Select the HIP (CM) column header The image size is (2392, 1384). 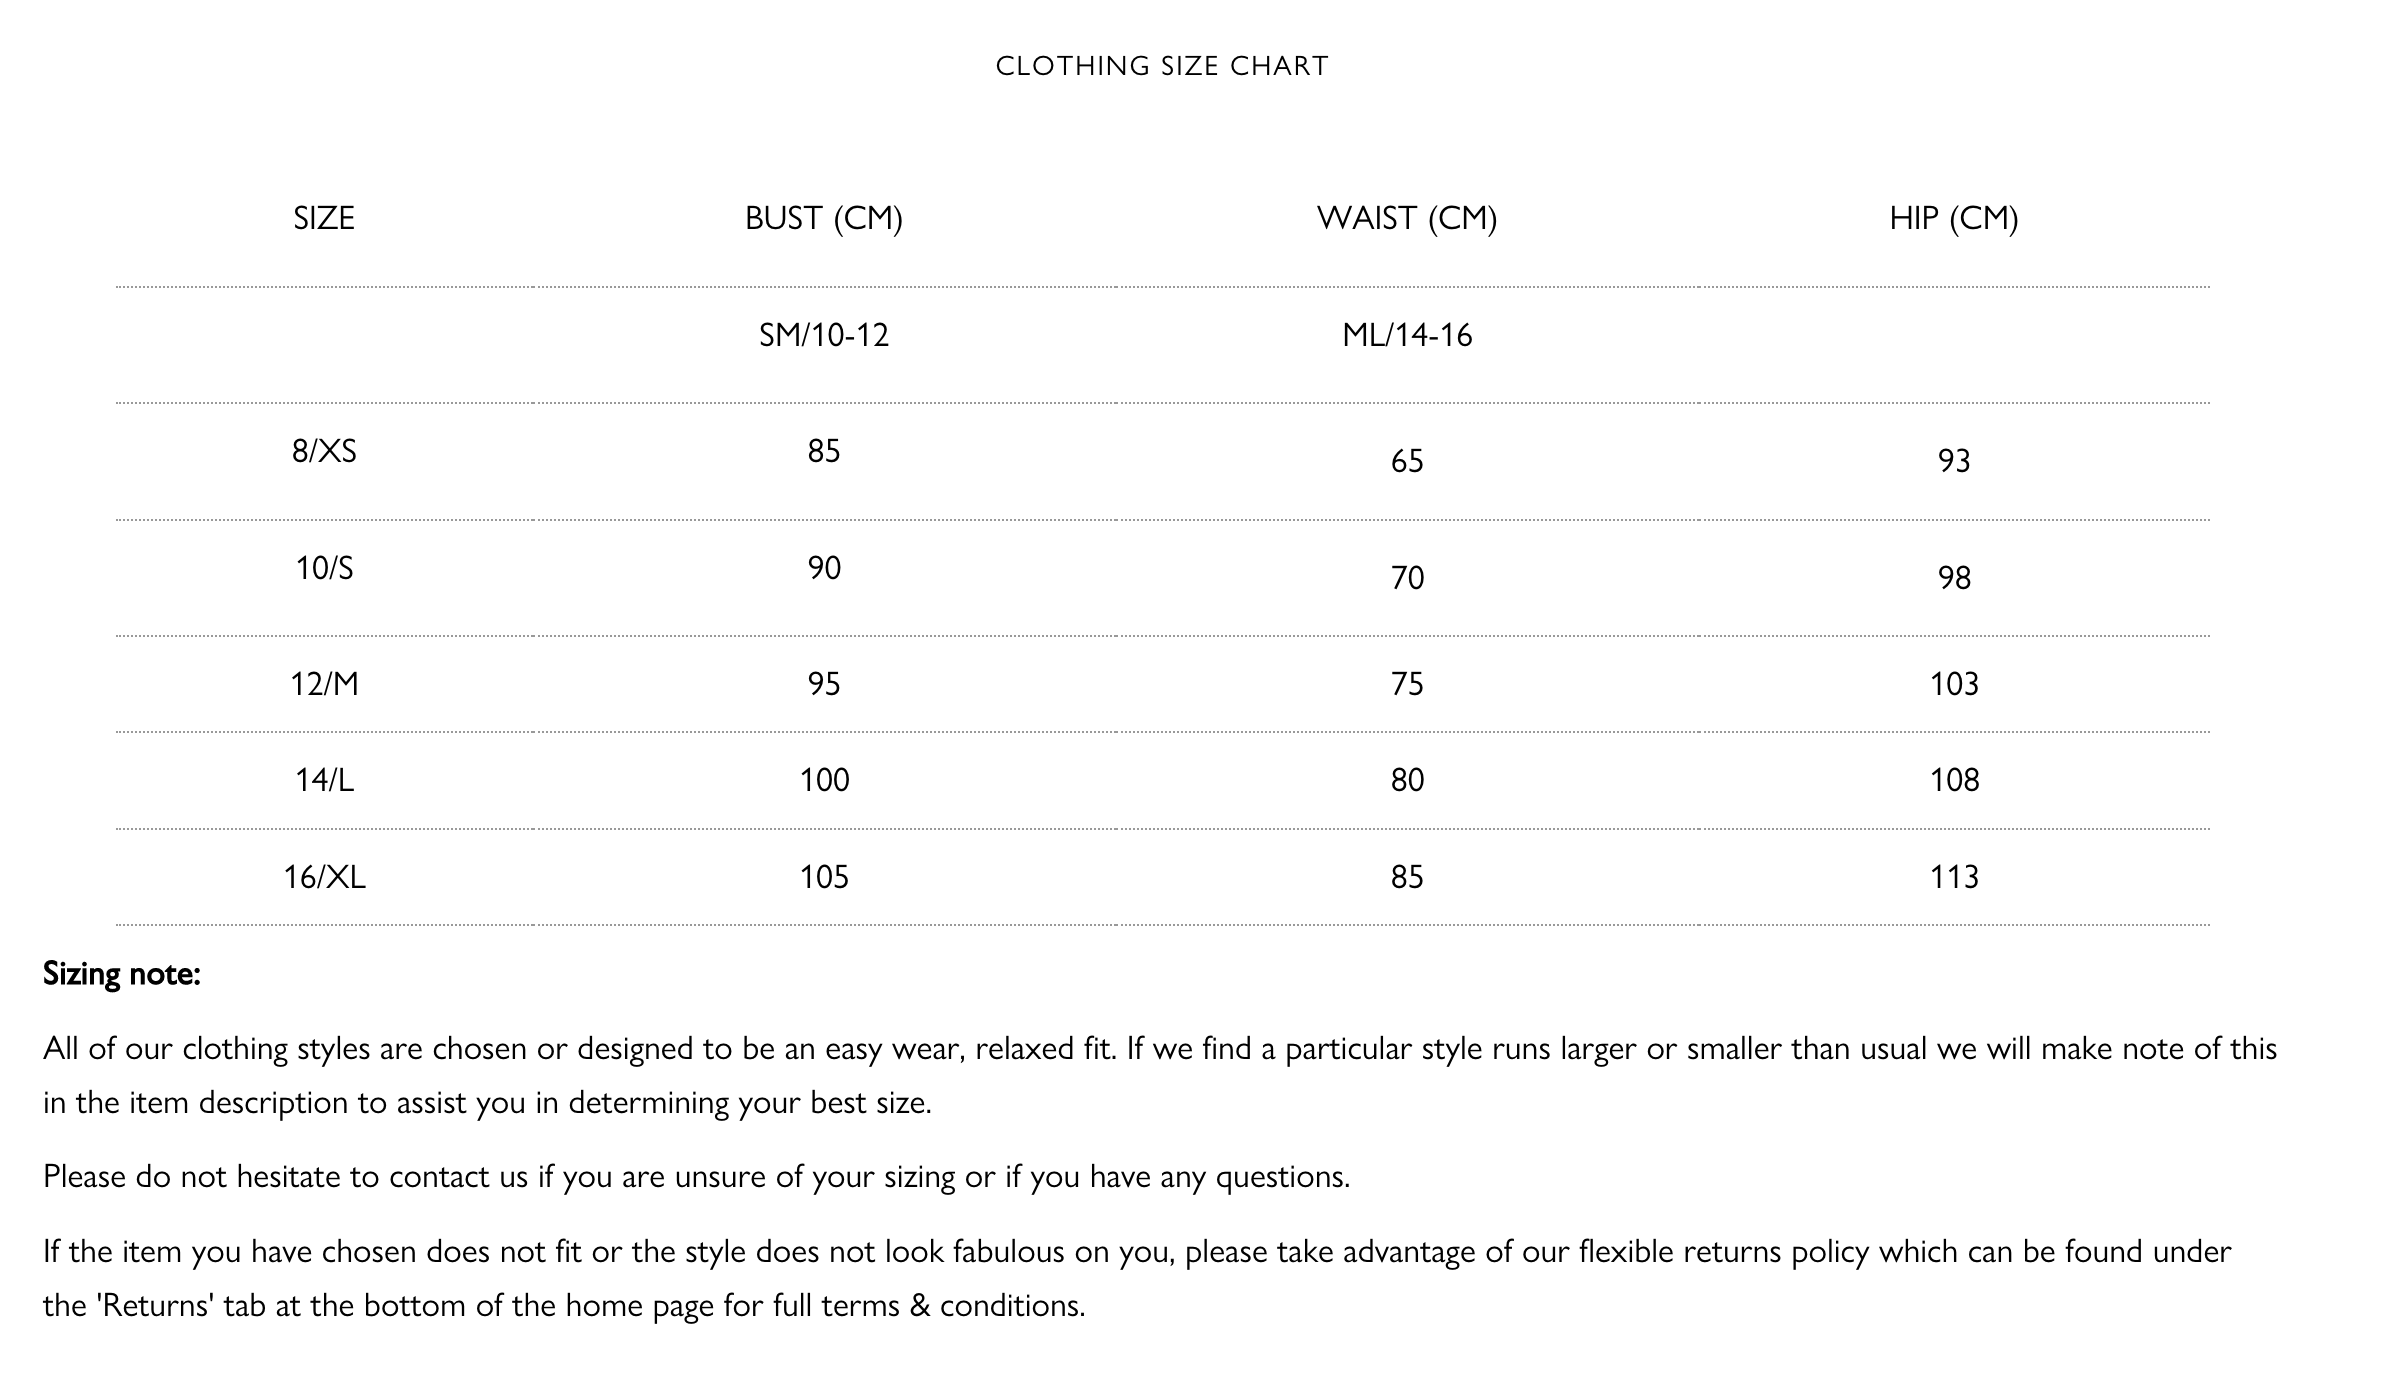tap(1953, 218)
